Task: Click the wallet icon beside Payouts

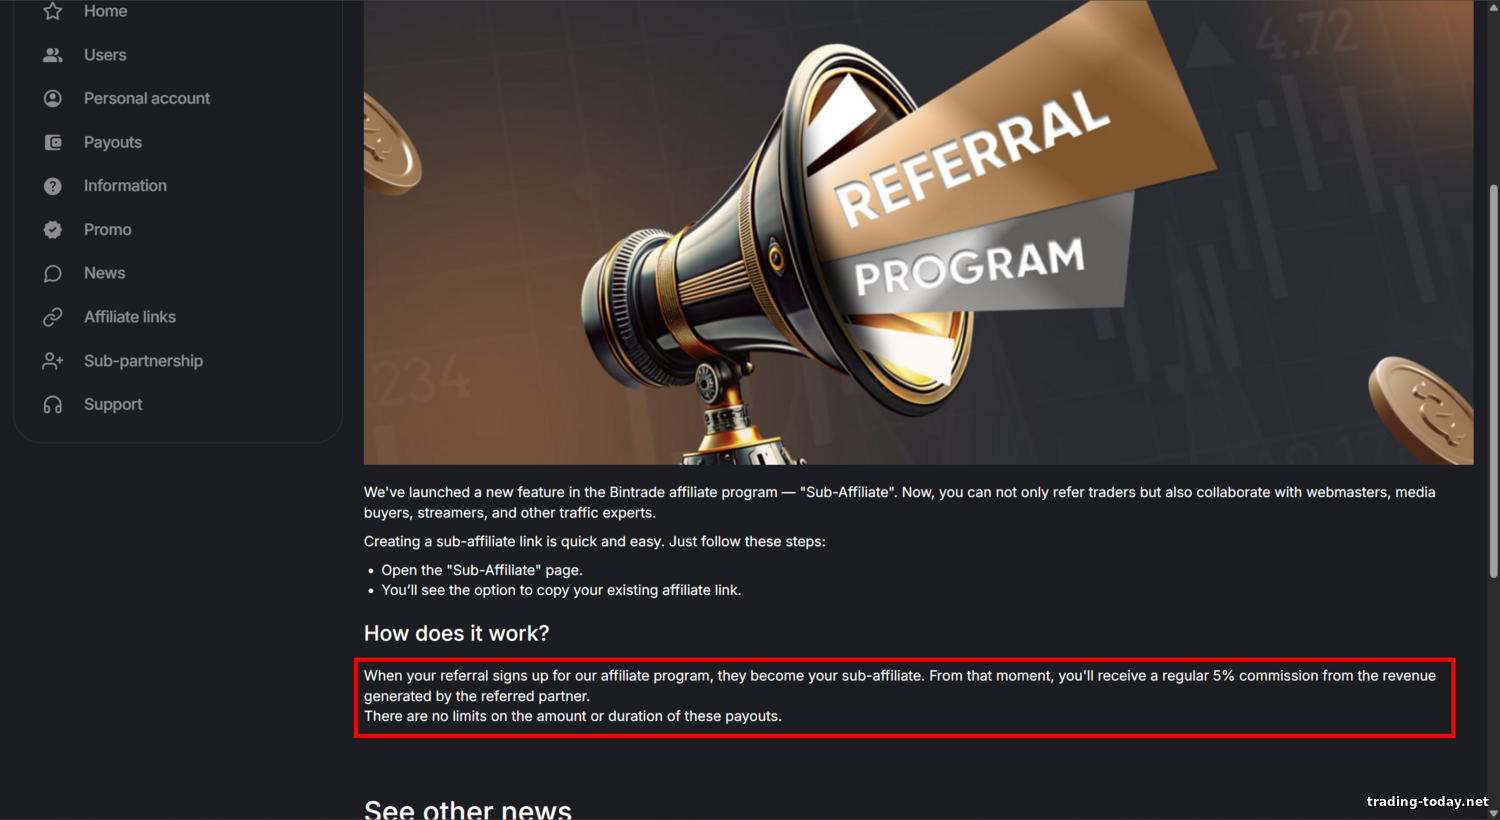Action: (x=53, y=142)
